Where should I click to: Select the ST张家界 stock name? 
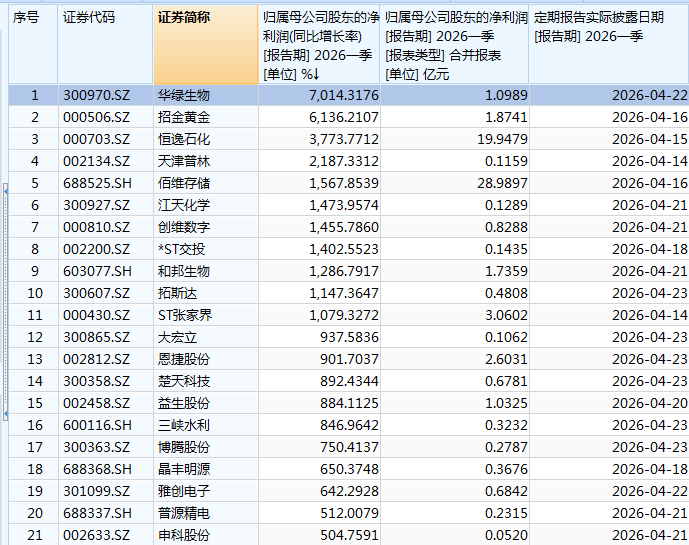[184, 315]
